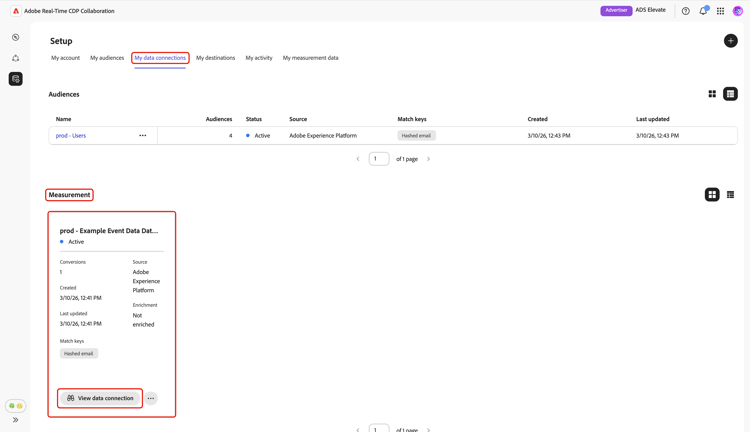
Task: Click the Name column header
Action: (64, 119)
